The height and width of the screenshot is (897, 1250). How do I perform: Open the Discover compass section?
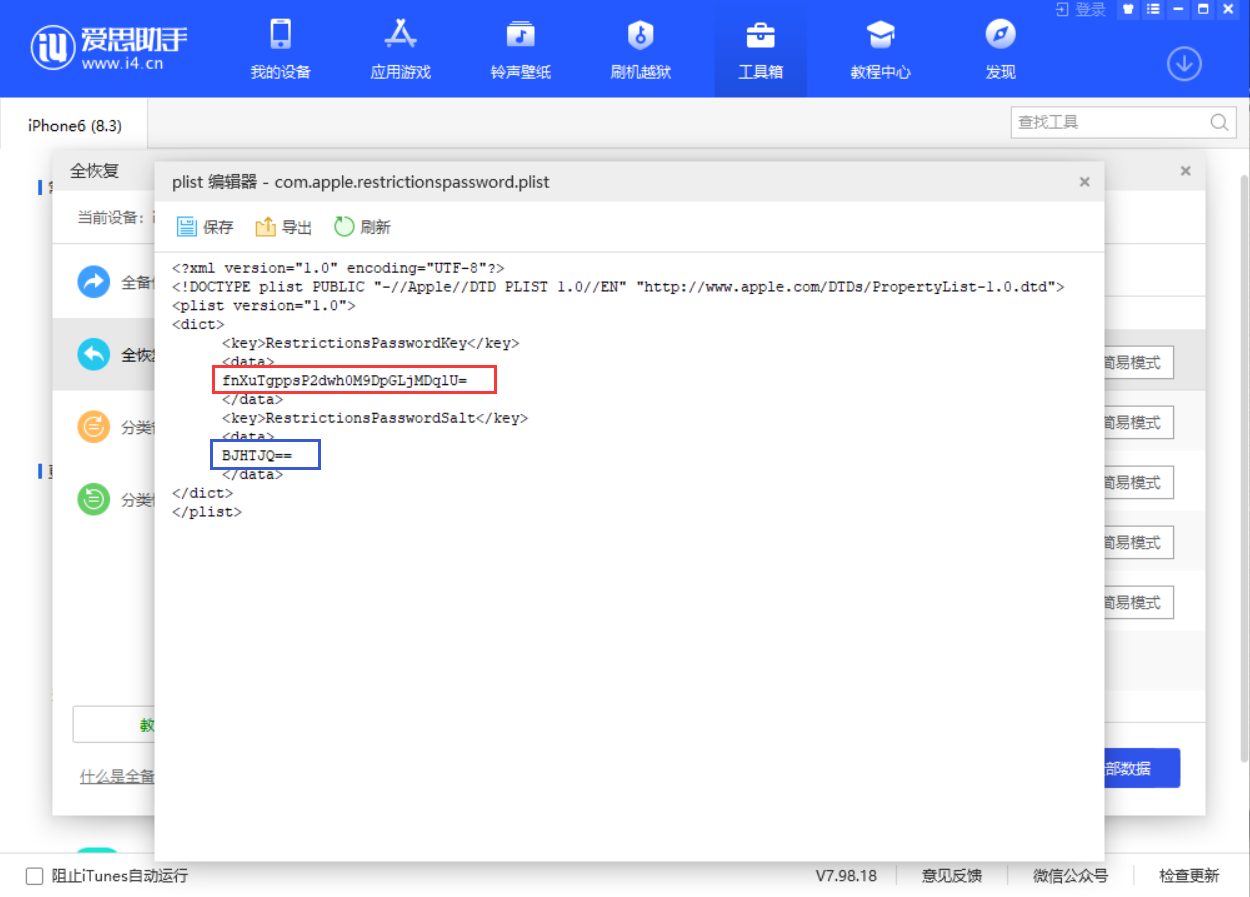click(1000, 50)
